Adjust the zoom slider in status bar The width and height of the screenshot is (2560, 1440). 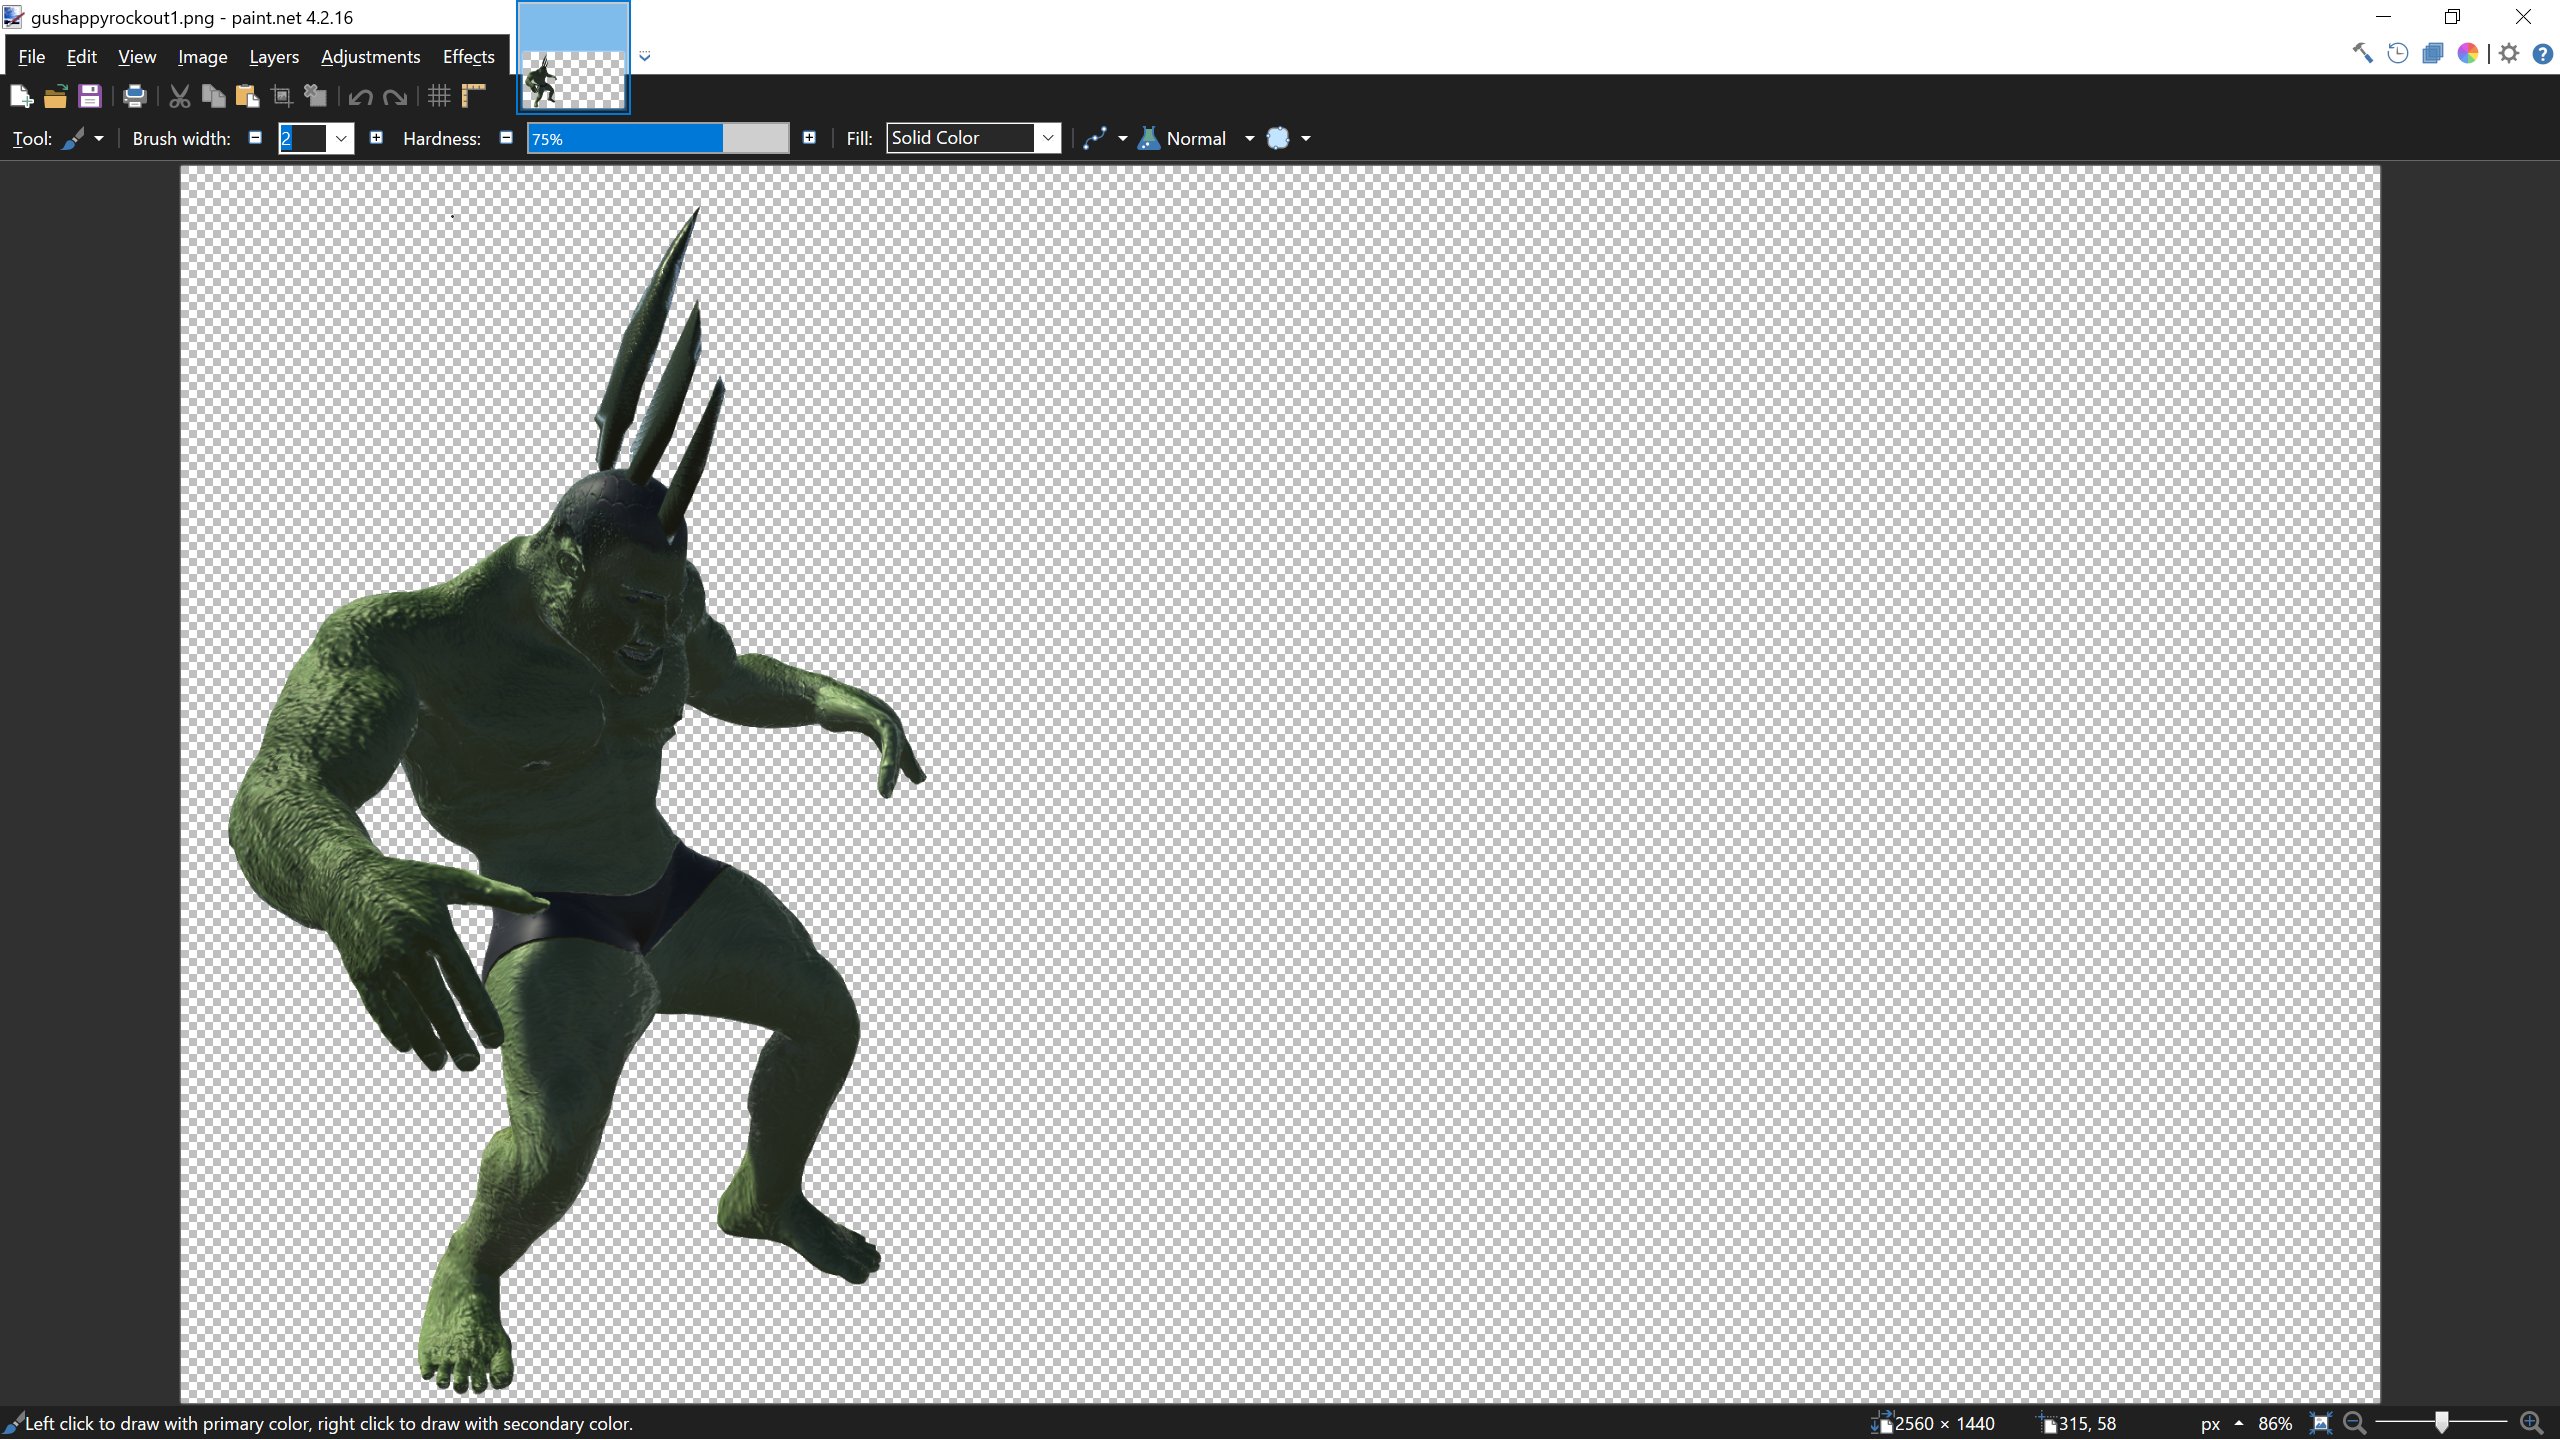(2441, 1423)
